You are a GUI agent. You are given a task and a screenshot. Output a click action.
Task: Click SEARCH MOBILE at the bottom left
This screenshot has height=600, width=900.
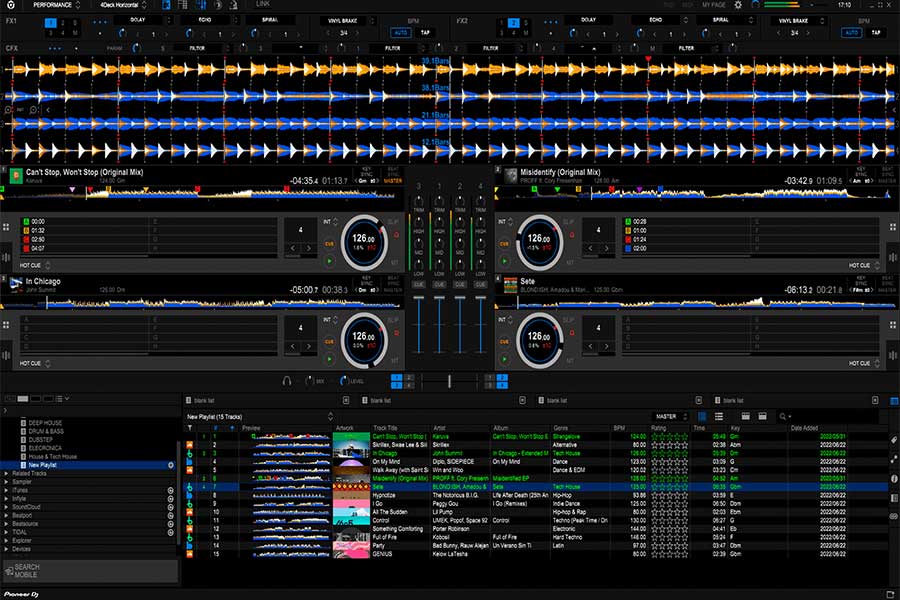coord(30,567)
